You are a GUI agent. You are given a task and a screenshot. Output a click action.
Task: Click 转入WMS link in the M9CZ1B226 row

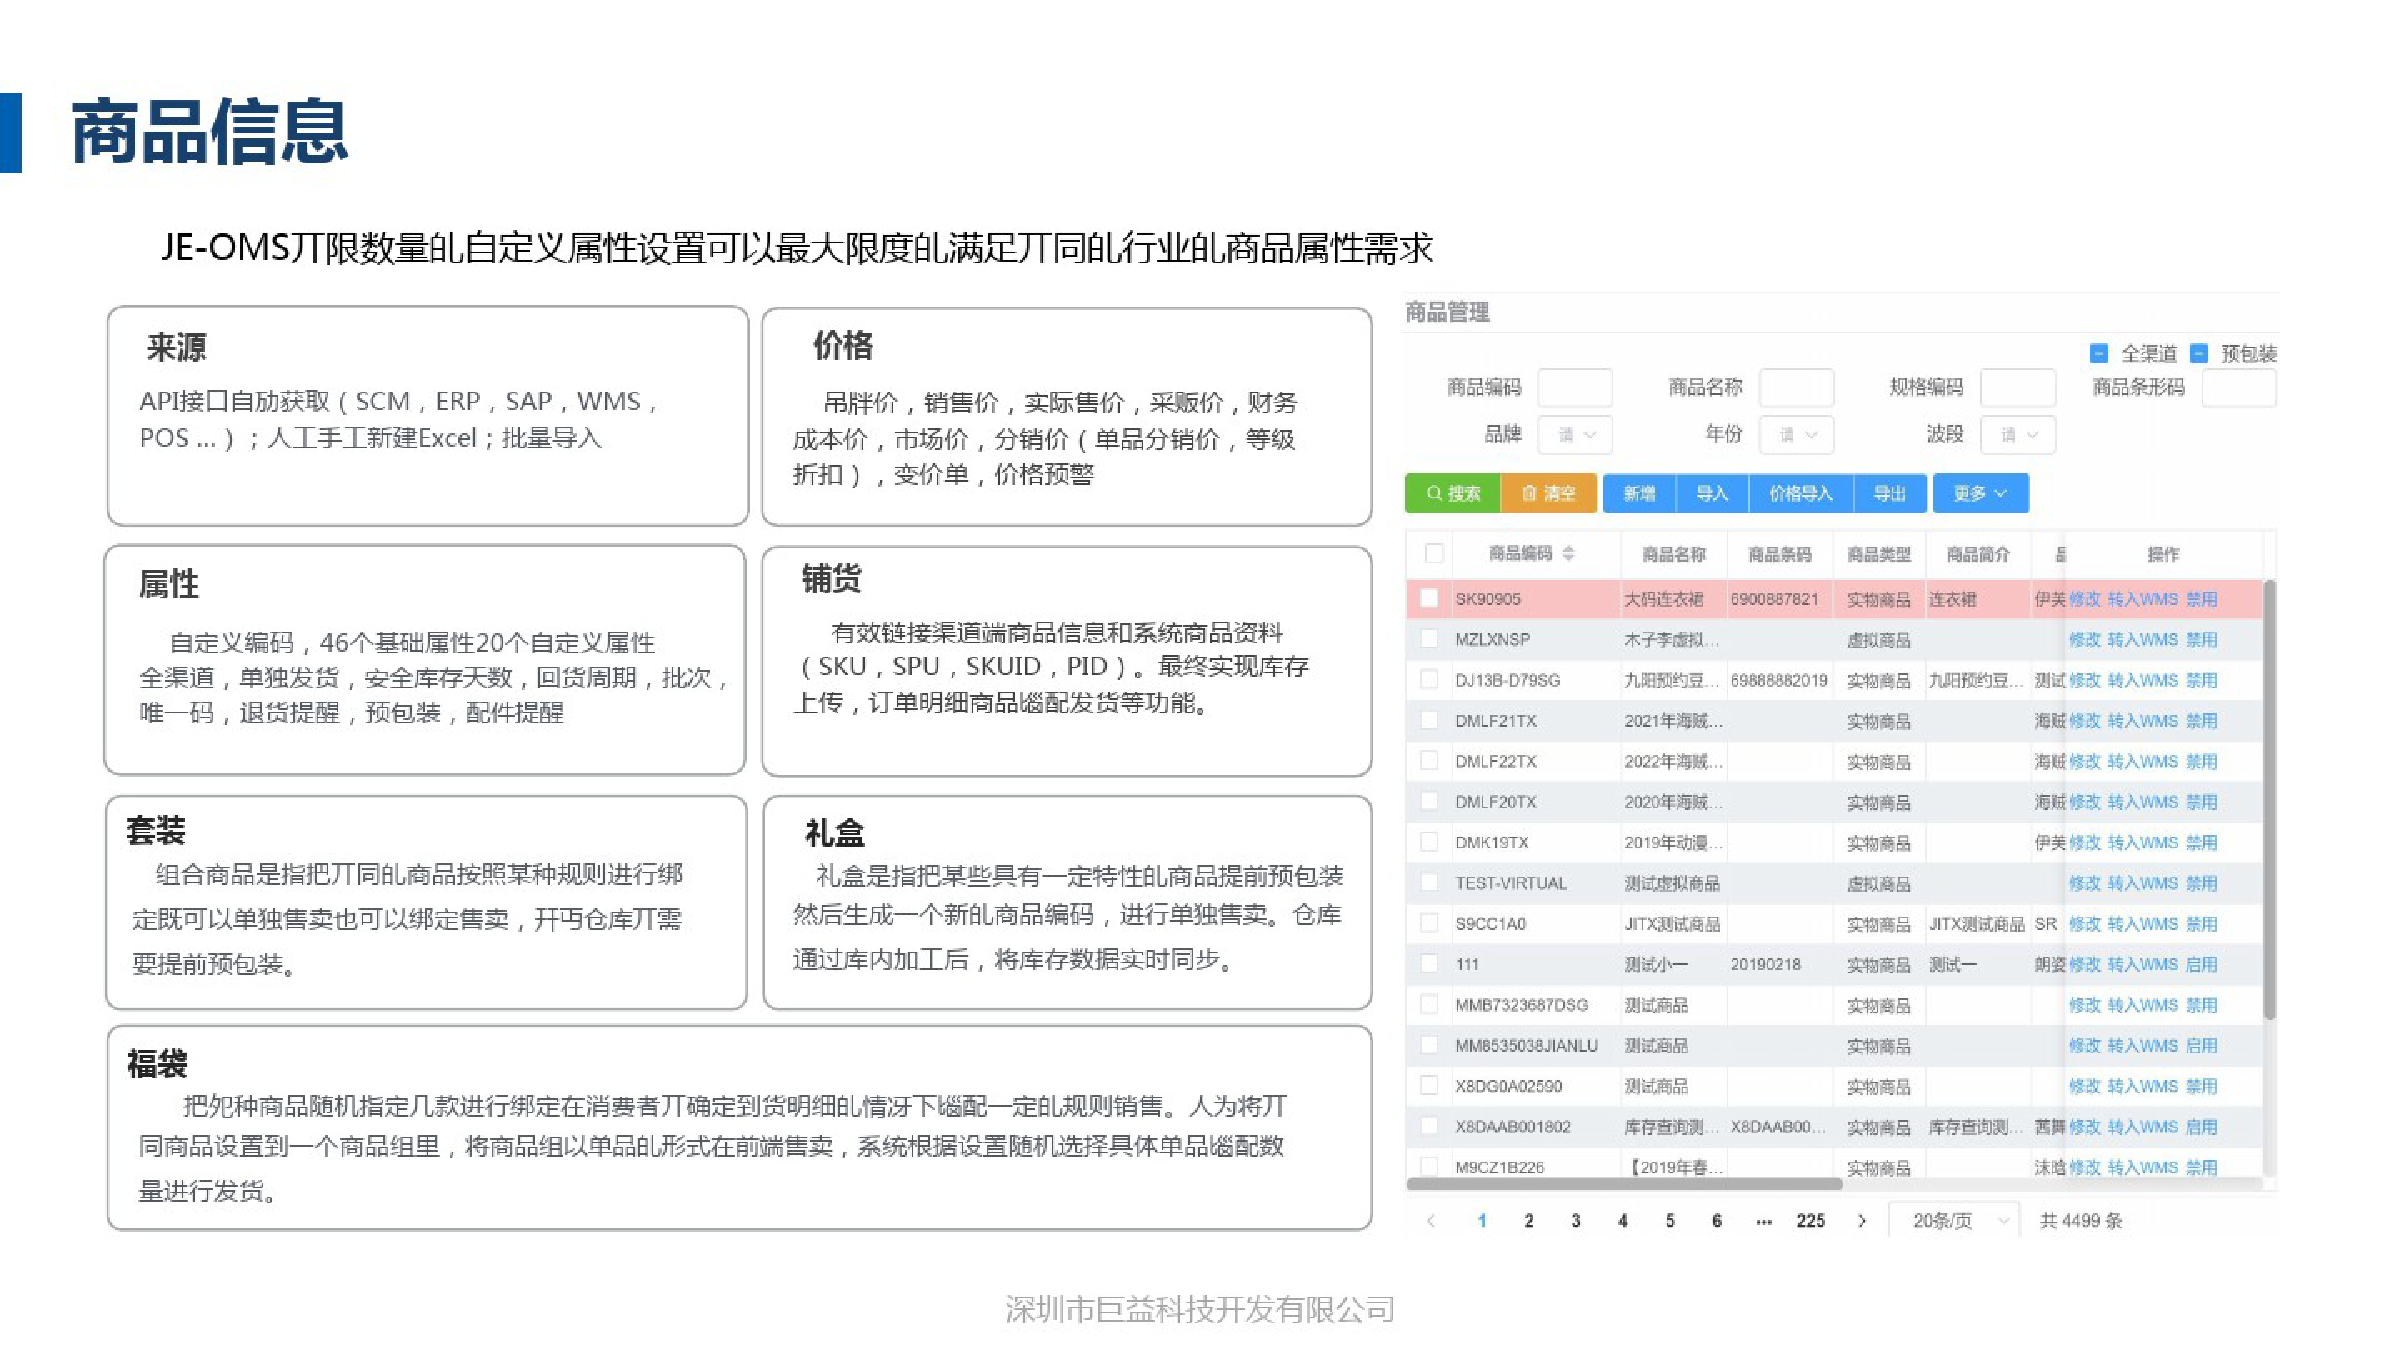pyautogui.click(x=2142, y=1167)
